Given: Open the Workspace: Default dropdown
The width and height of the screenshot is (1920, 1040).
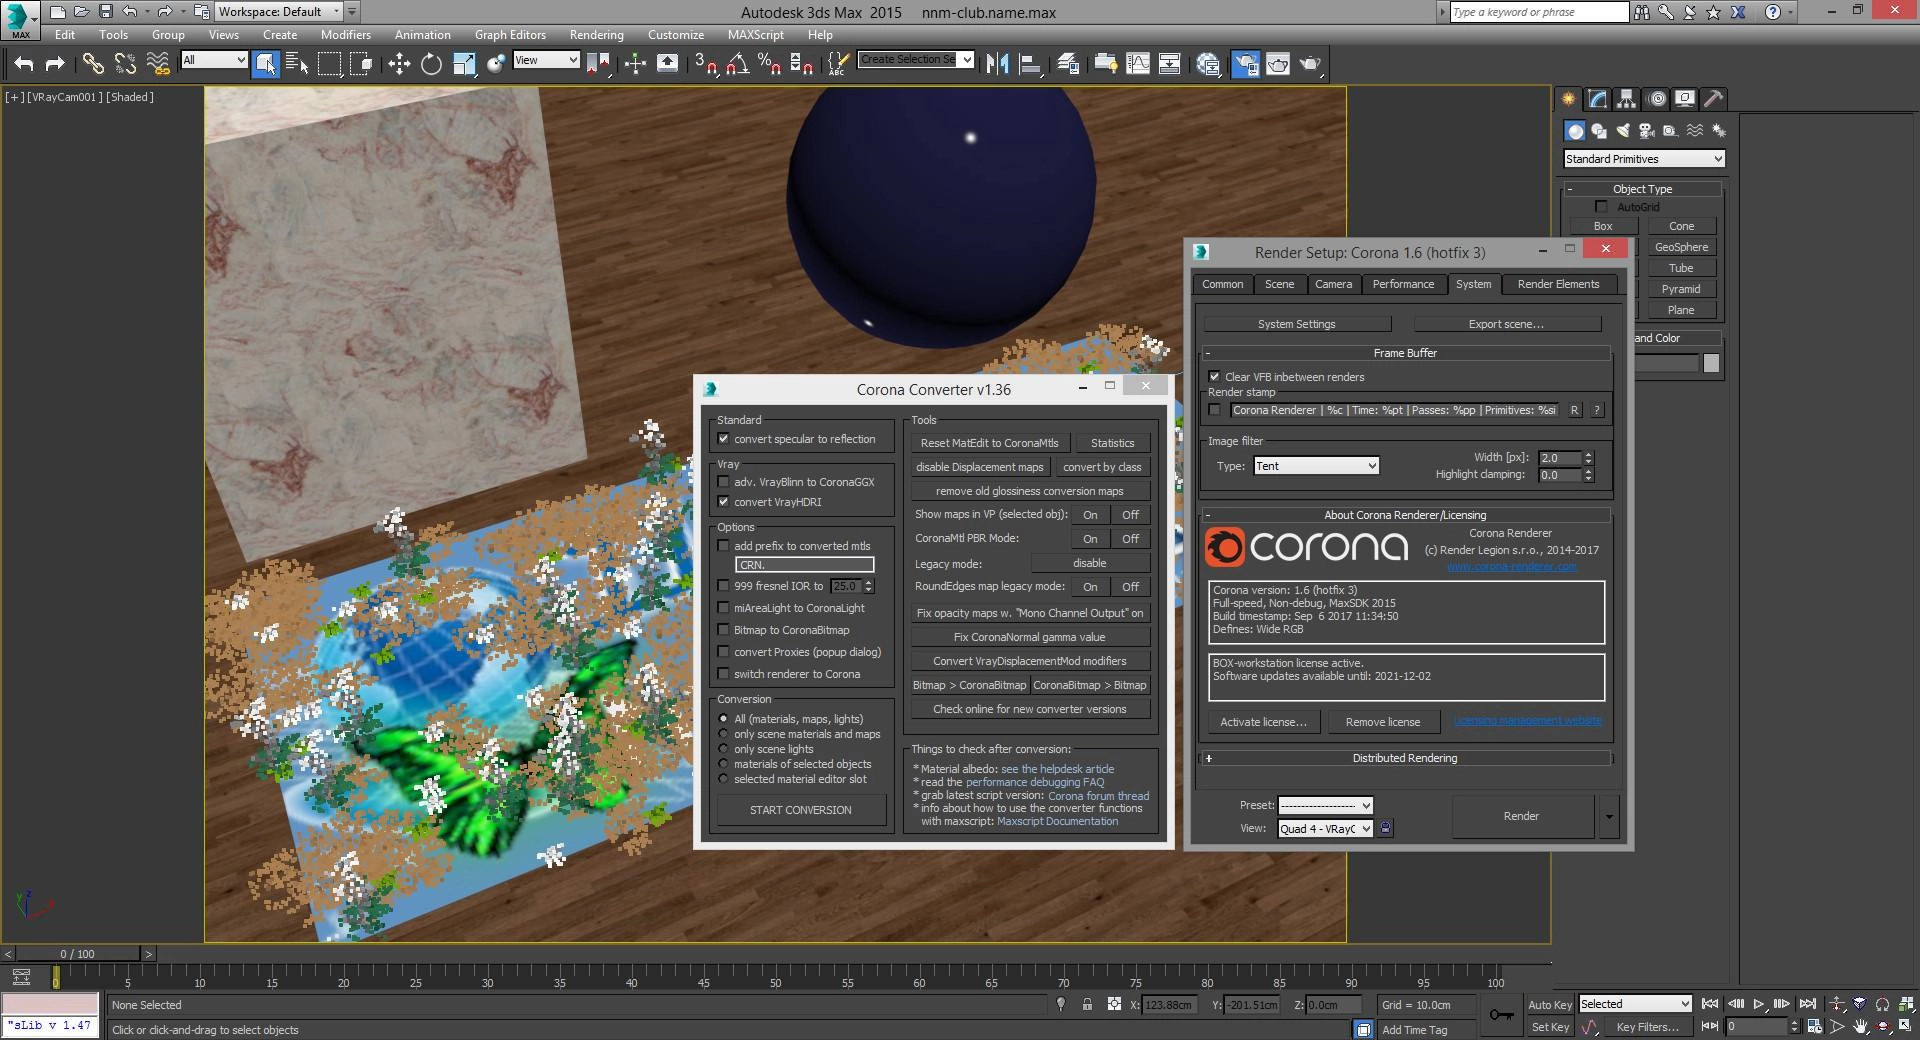Looking at the screenshot, I should [279, 12].
